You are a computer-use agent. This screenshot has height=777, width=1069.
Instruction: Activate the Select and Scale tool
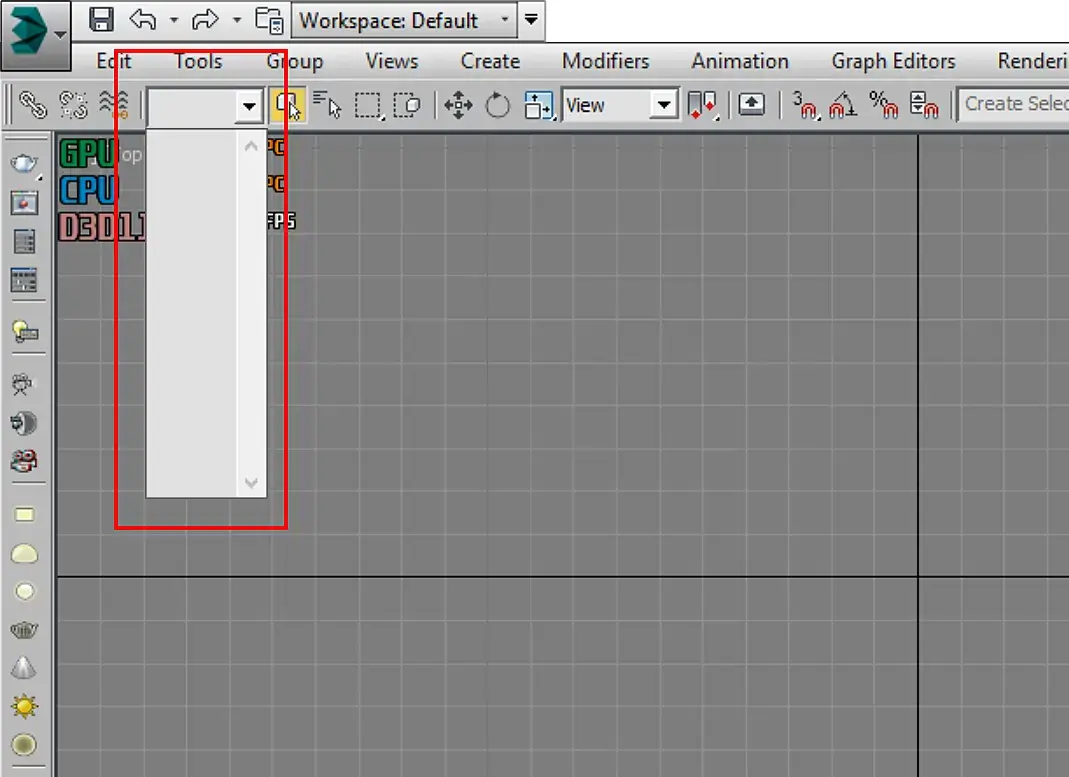(x=539, y=106)
